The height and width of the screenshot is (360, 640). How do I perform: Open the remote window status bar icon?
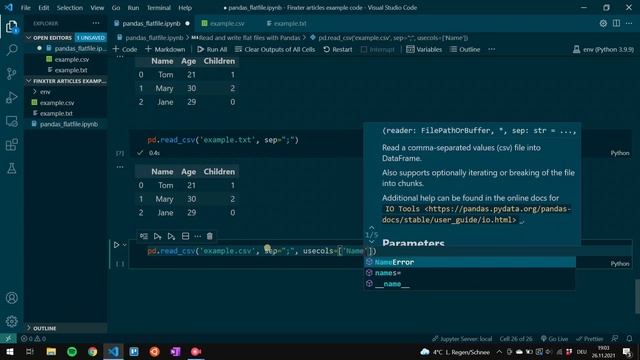pyautogui.click(x=8, y=338)
